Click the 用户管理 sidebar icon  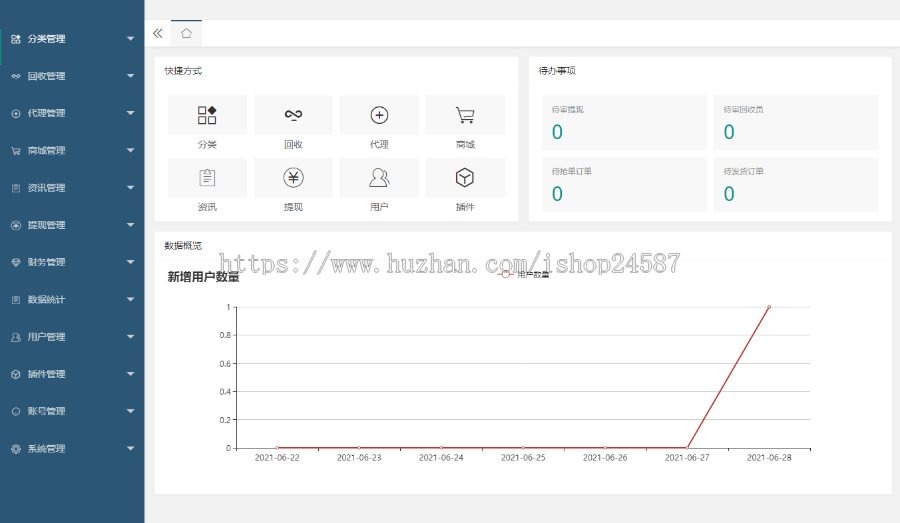tap(16, 337)
